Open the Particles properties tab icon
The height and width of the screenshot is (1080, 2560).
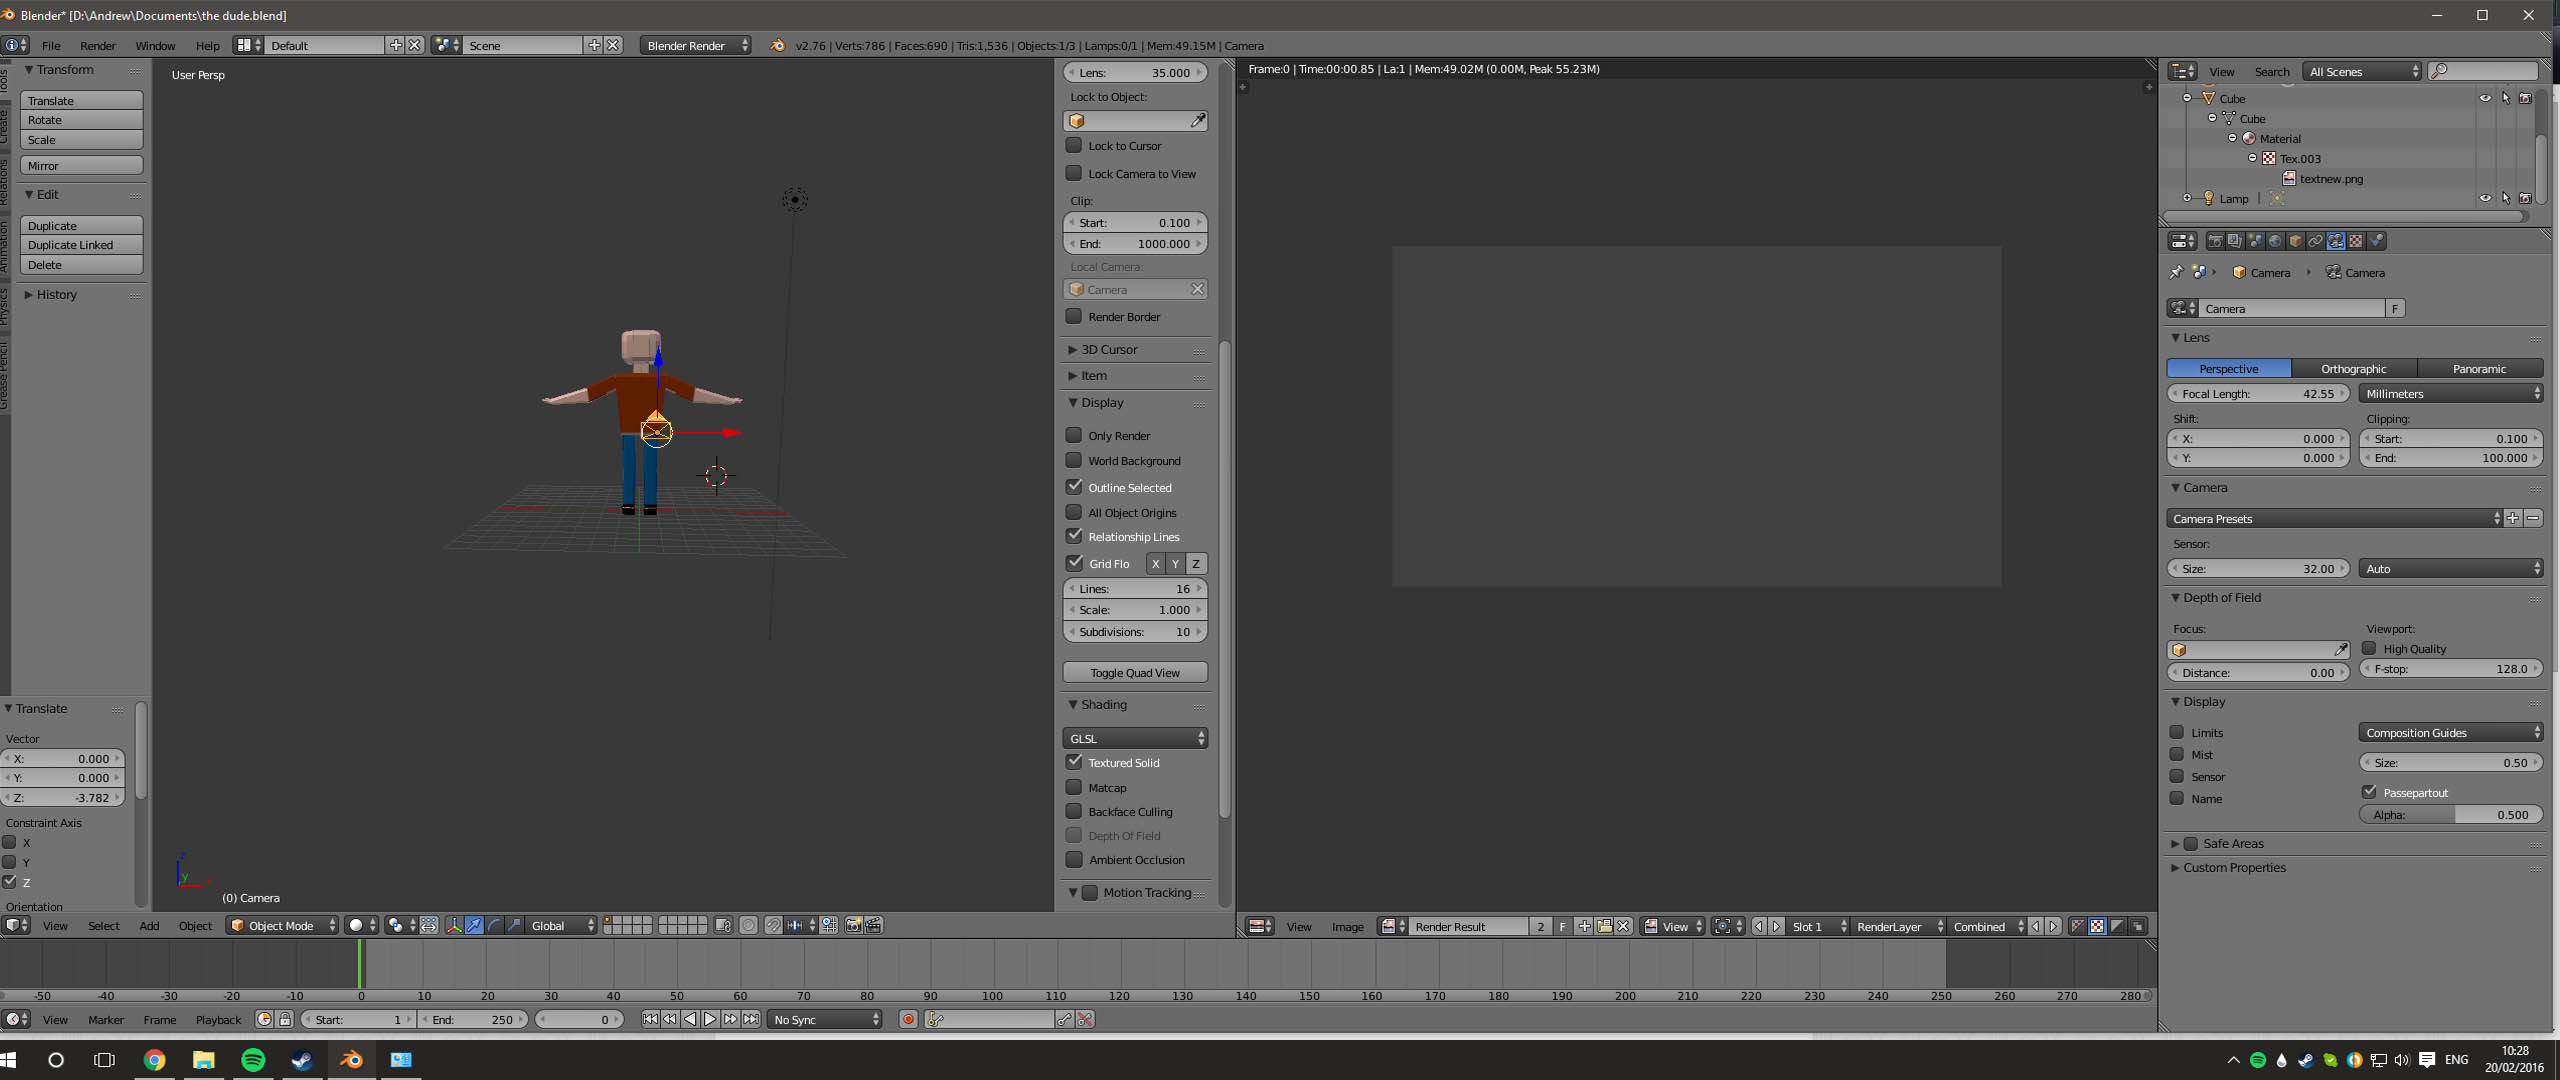tap(2377, 241)
